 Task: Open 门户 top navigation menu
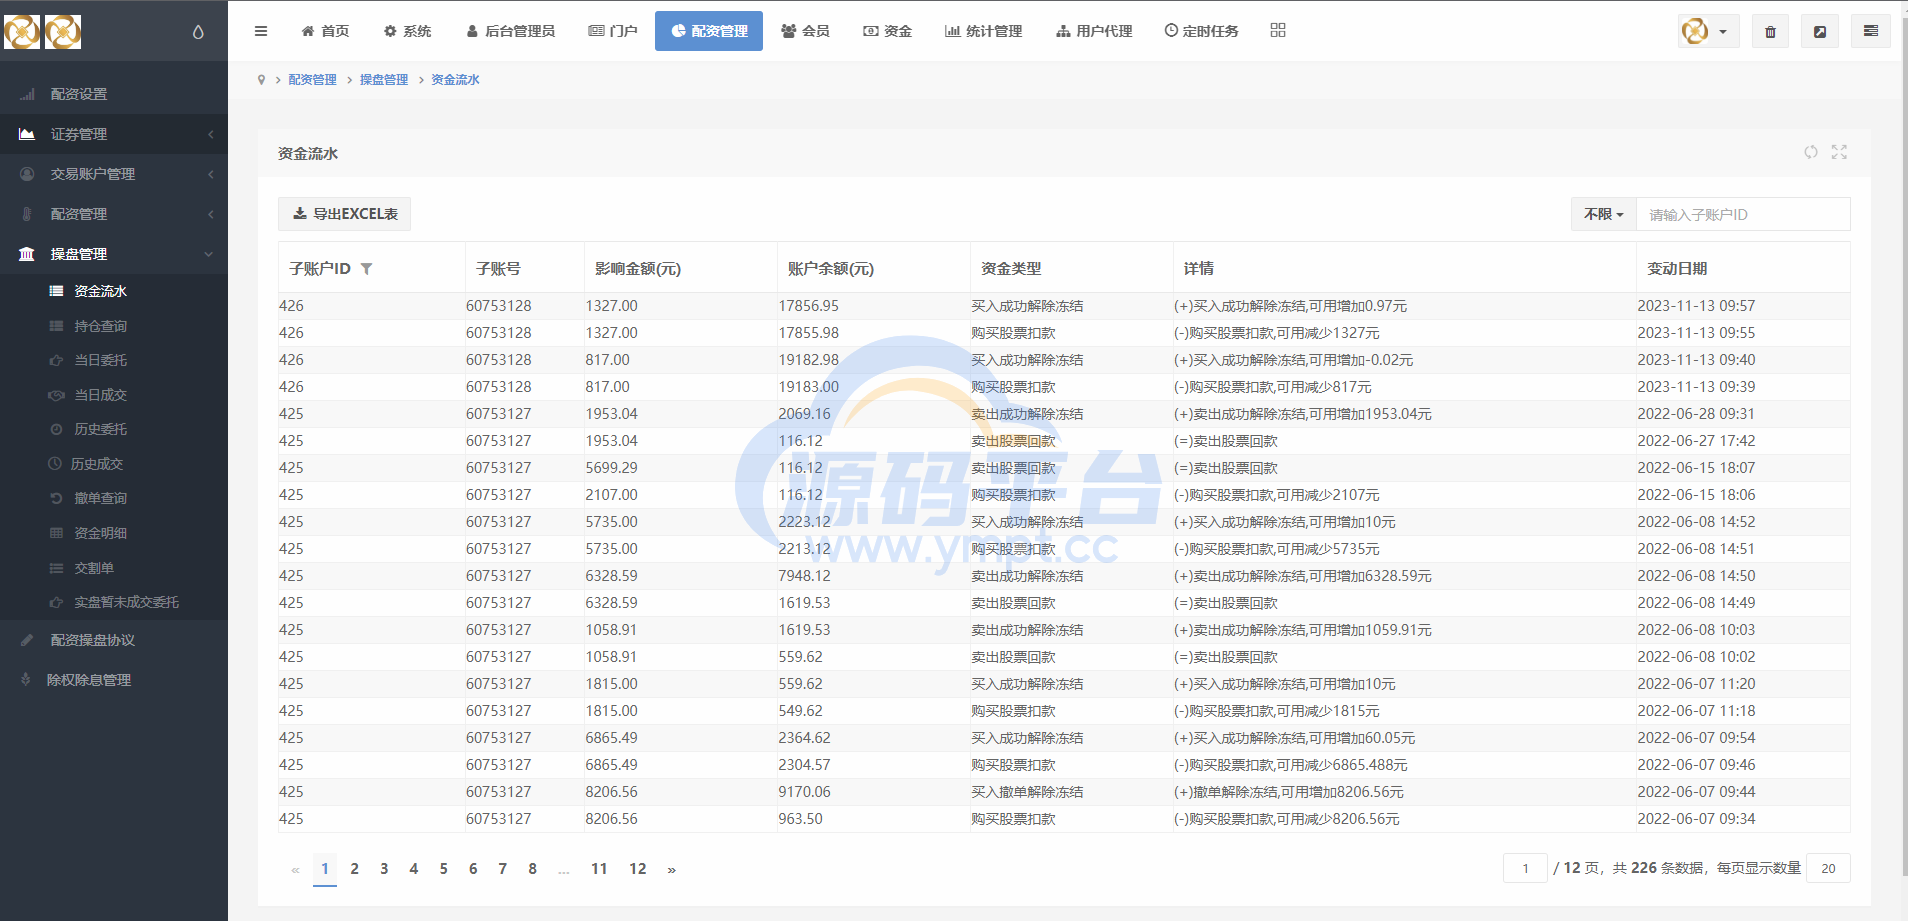click(612, 31)
